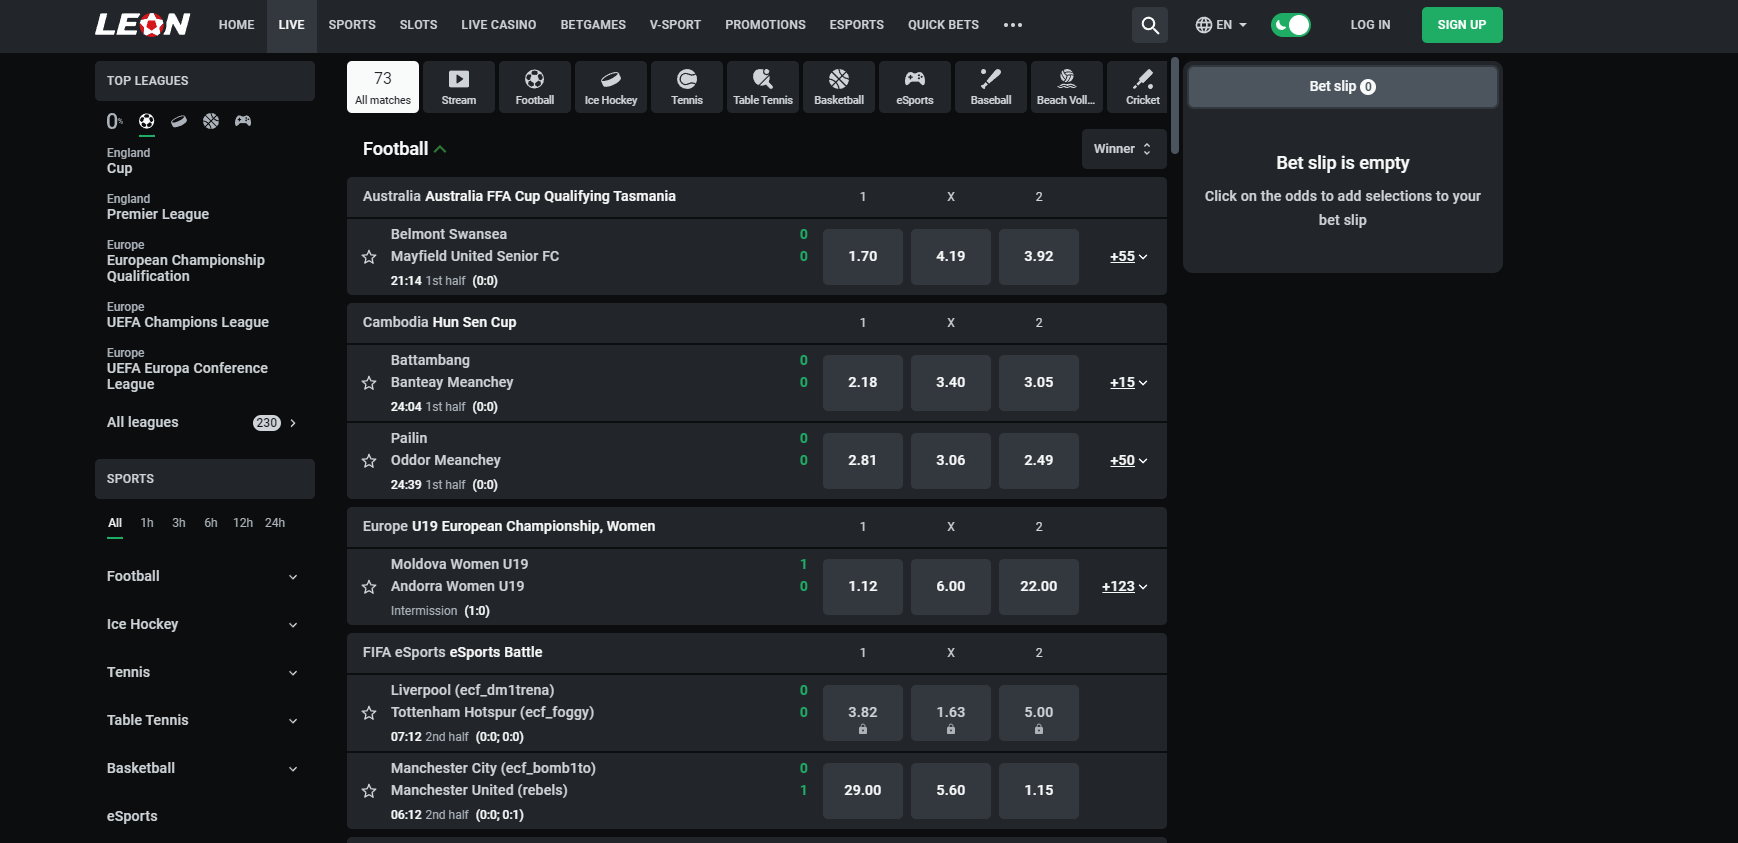Open the Winner market dropdown
The image size is (1738, 843).
(x=1124, y=149)
